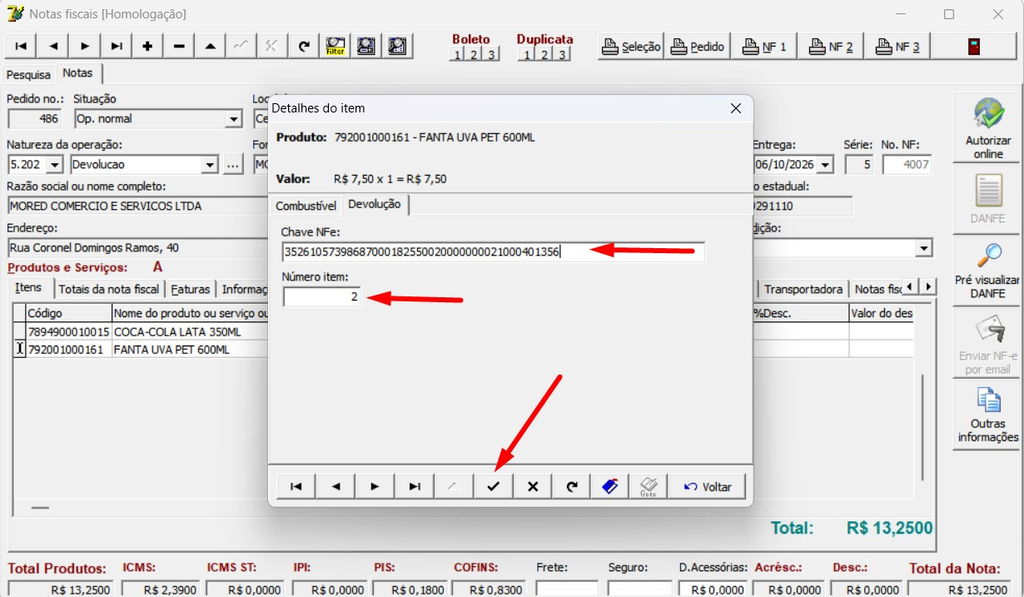Image resolution: width=1024 pixels, height=597 pixels.
Task: Click the Frete value field
Action: click(567, 589)
